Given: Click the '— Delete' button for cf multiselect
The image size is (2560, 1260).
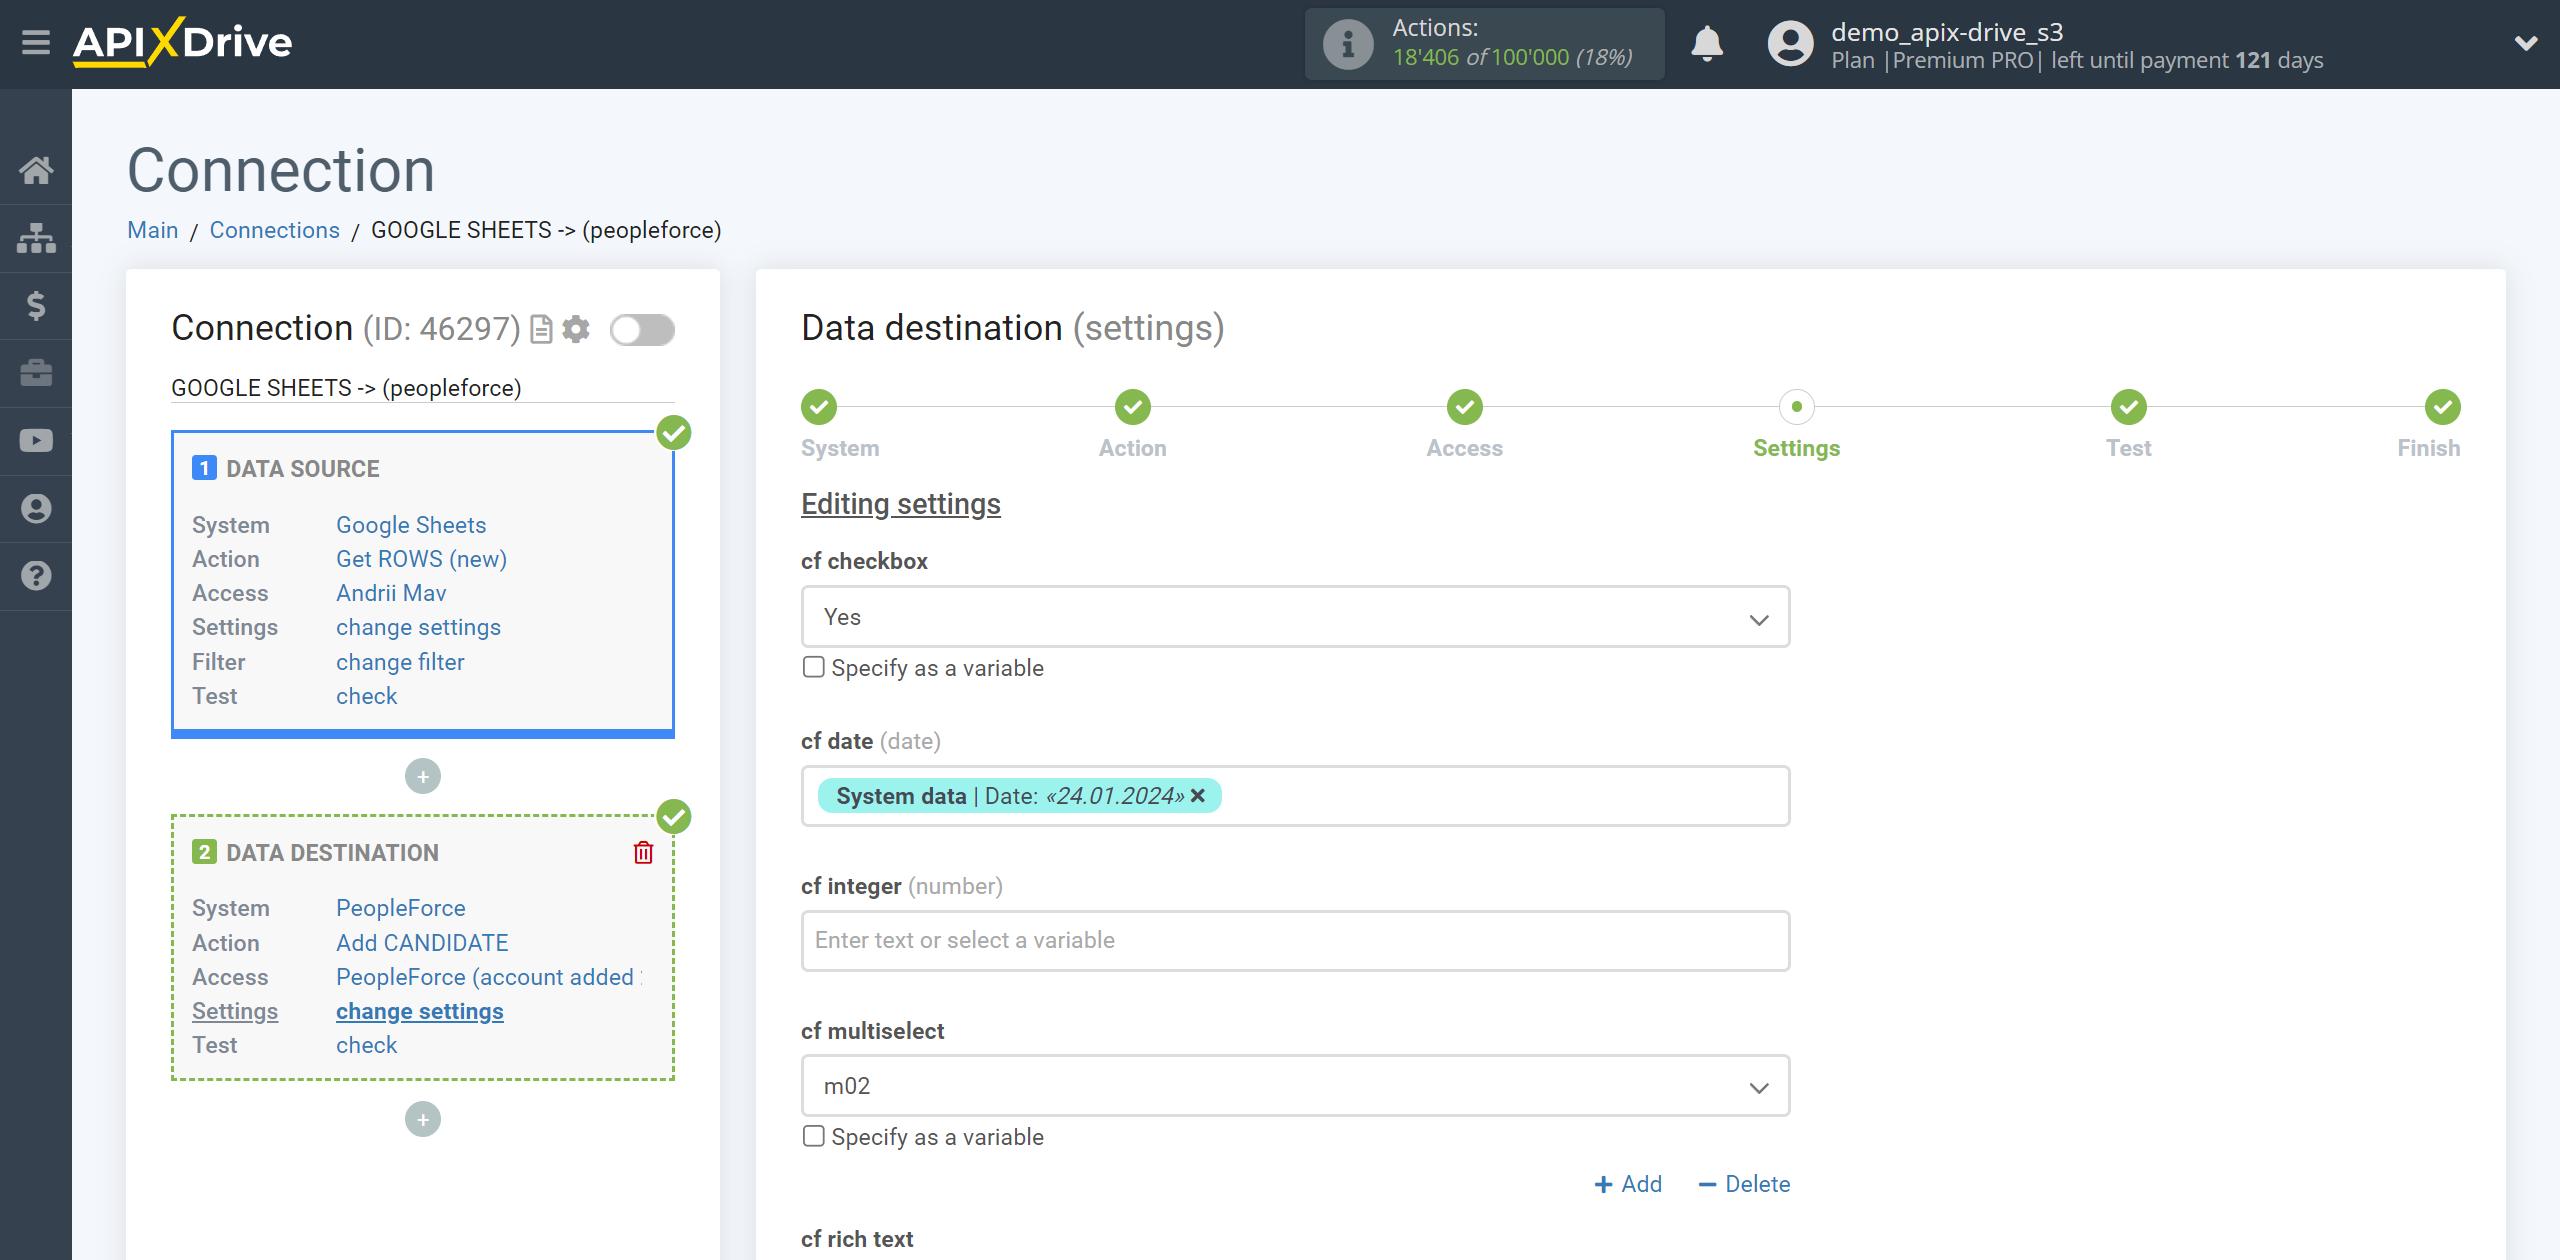Looking at the screenshot, I should 1744,1182.
